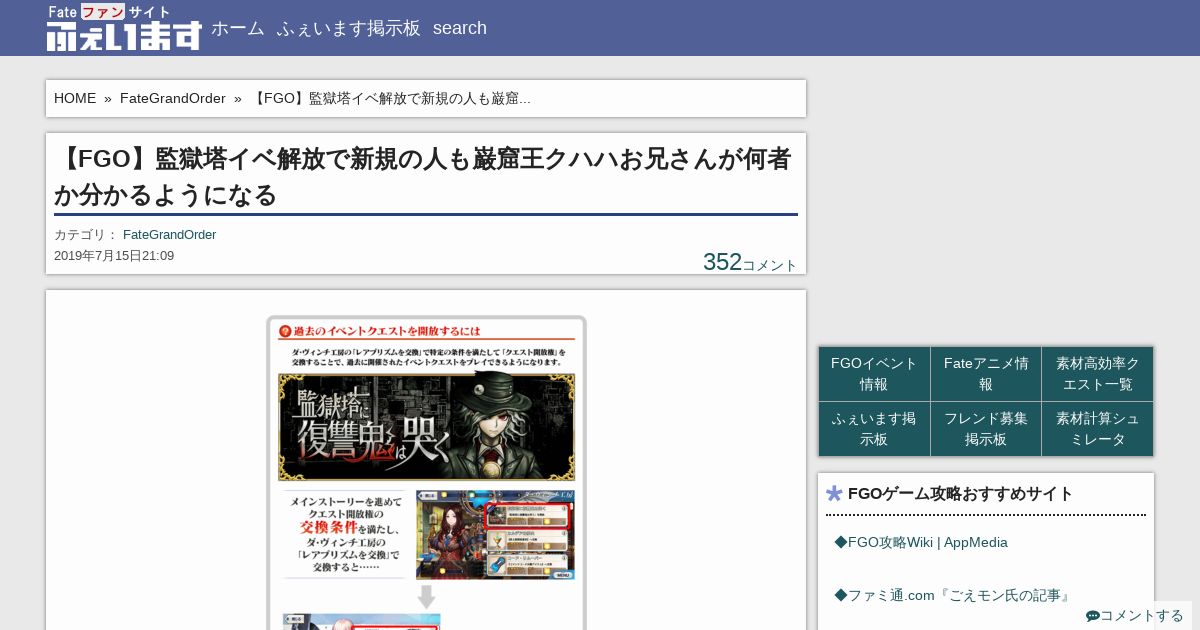The width and height of the screenshot is (1200, 630).
Task: Open the FateGrandOrder category link
Action: point(170,235)
